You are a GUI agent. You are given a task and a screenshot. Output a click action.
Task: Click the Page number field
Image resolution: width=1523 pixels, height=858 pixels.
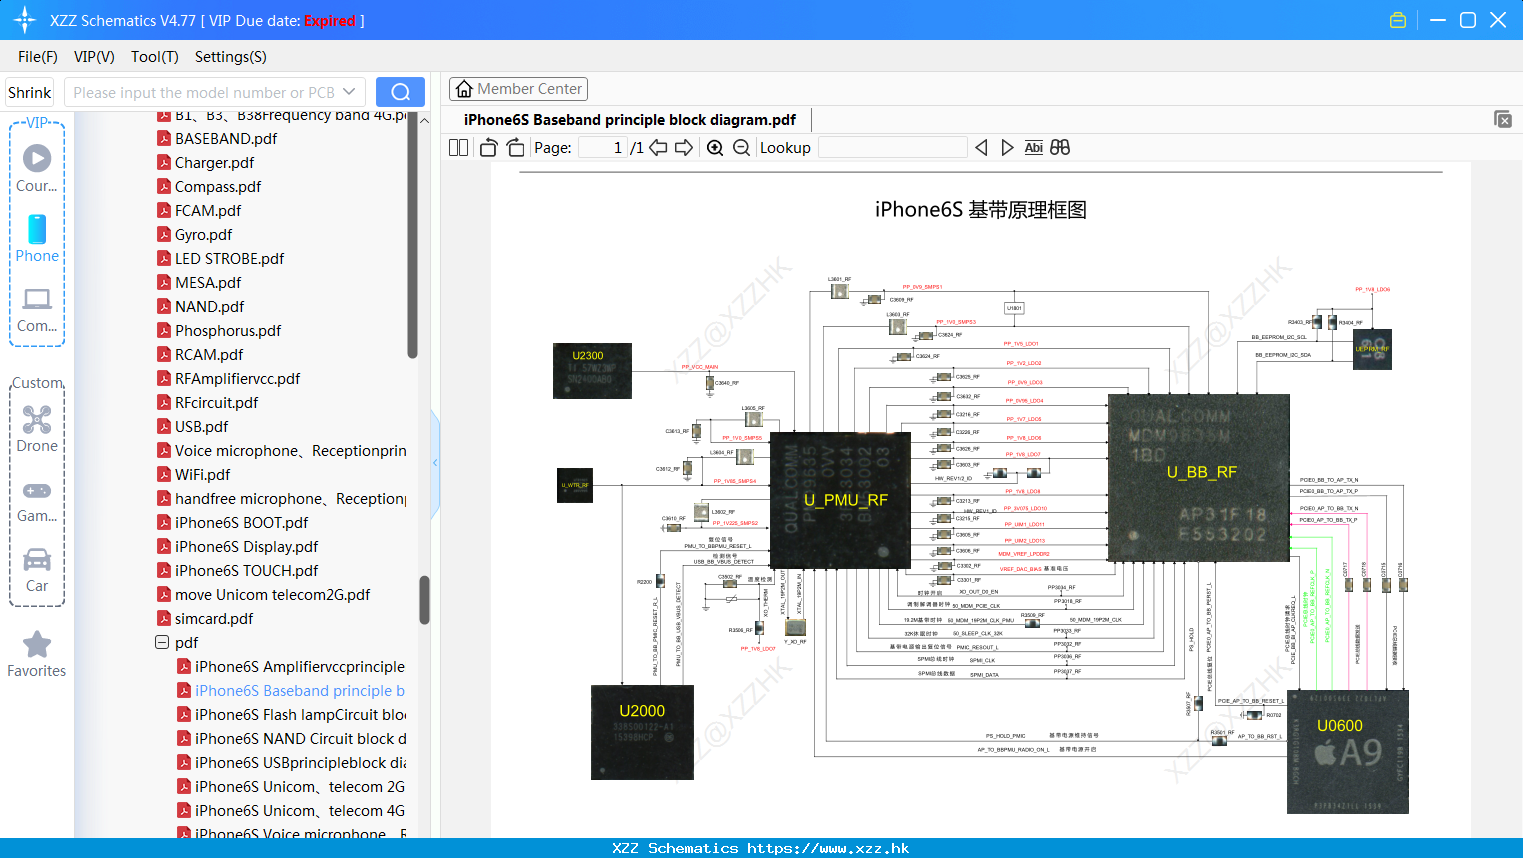click(x=603, y=147)
